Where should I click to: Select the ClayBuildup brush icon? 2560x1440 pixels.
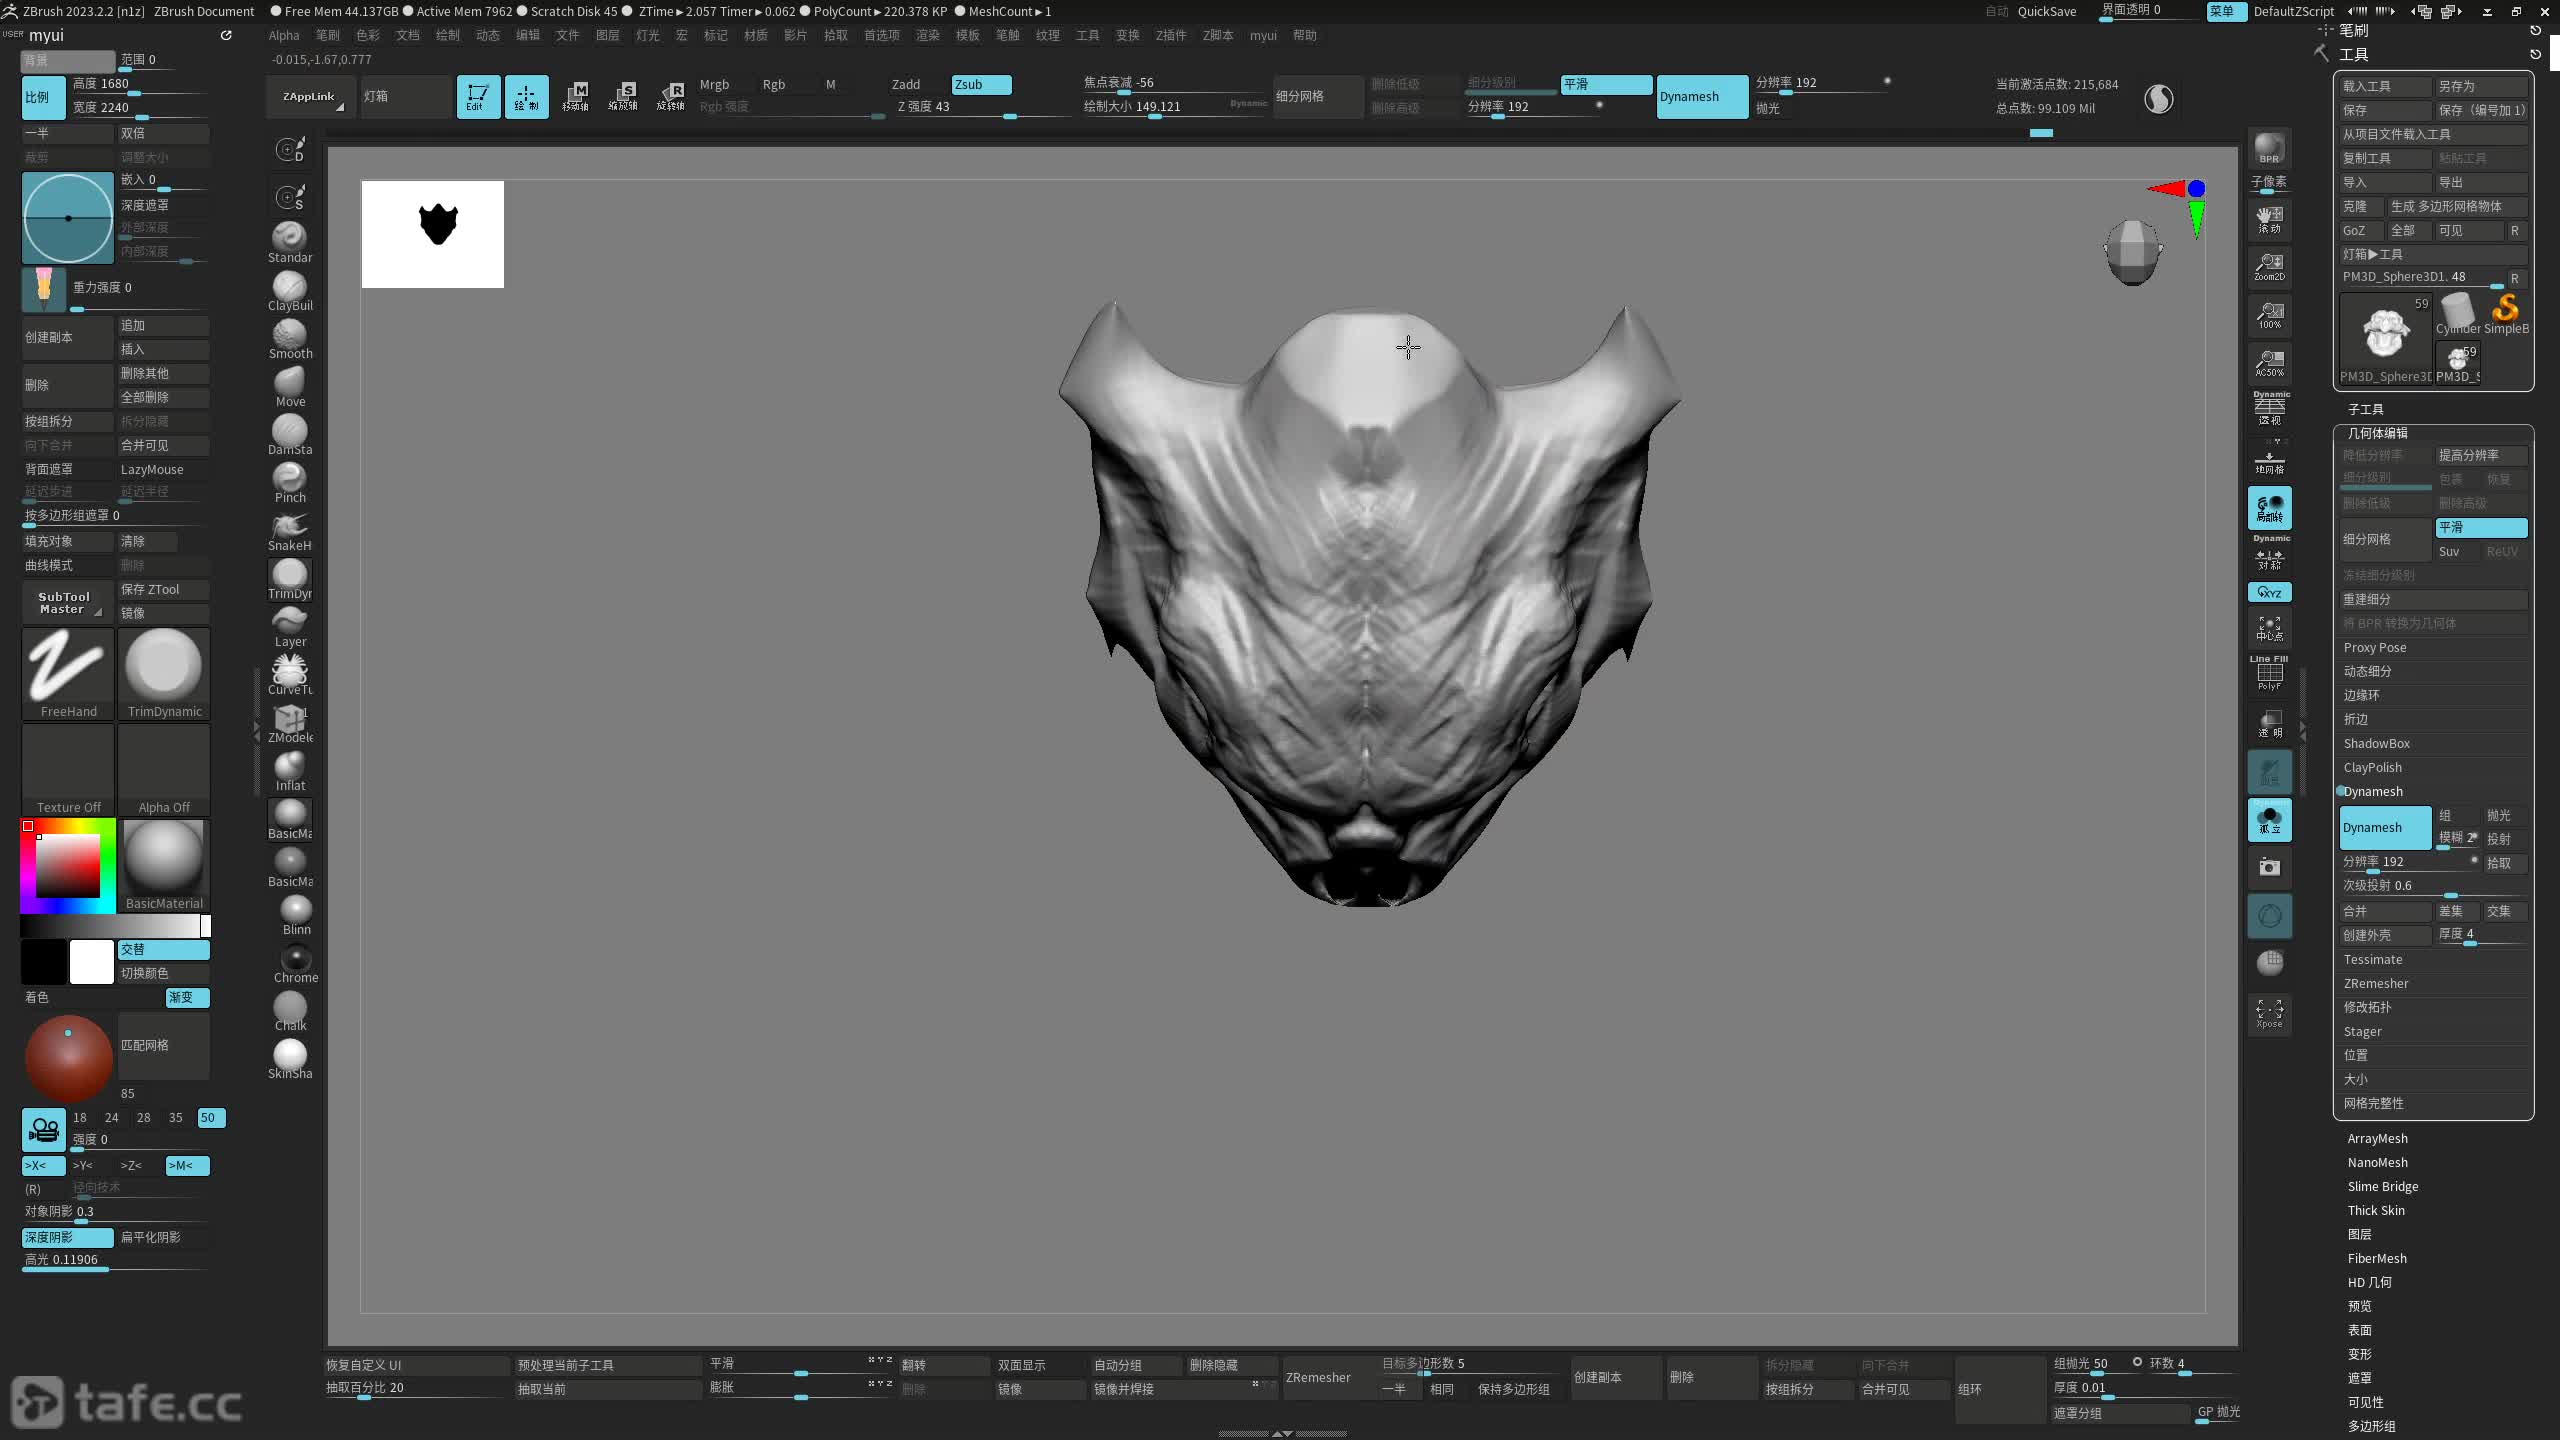[x=289, y=287]
